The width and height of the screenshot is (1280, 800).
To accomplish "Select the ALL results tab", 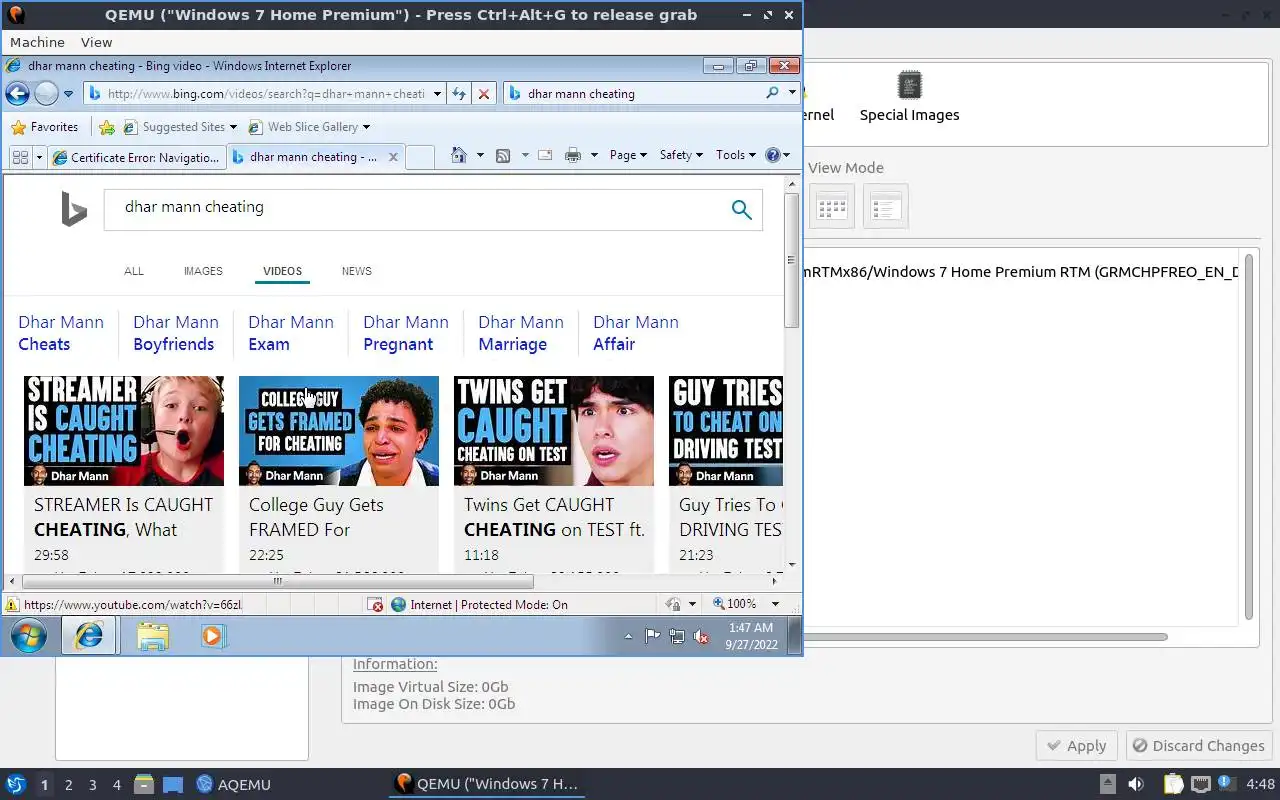I will point(134,271).
